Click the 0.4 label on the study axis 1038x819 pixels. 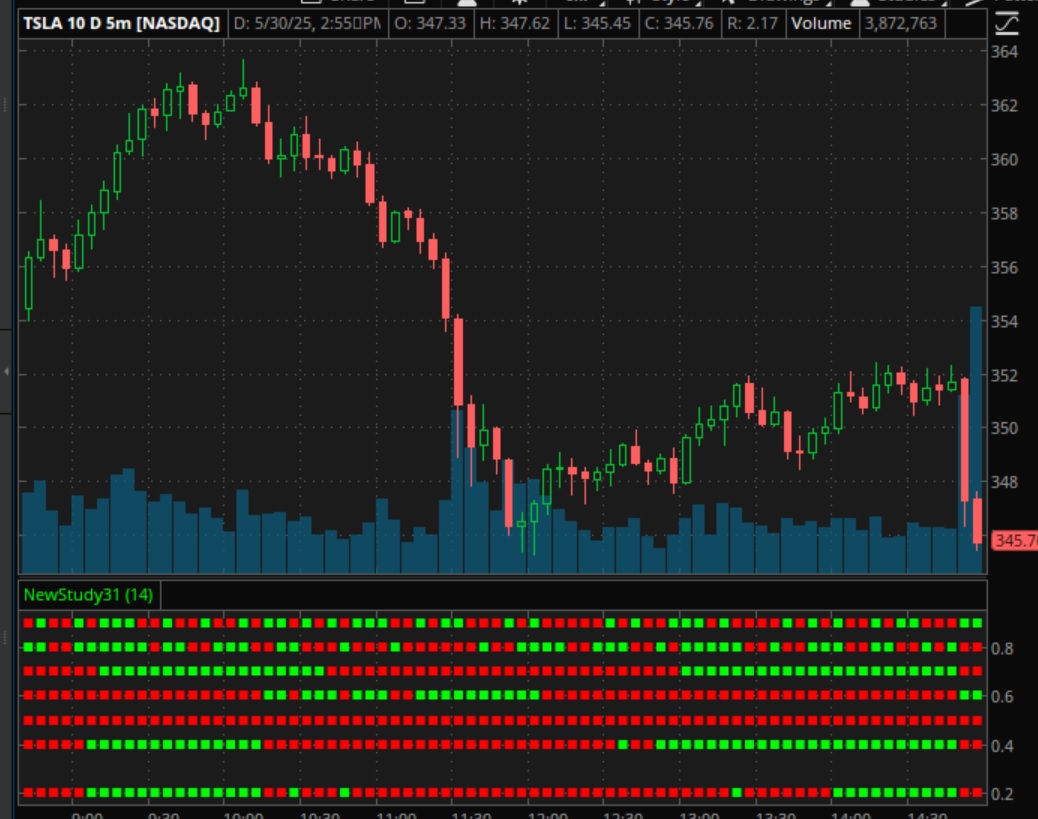(x=1002, y=746)
